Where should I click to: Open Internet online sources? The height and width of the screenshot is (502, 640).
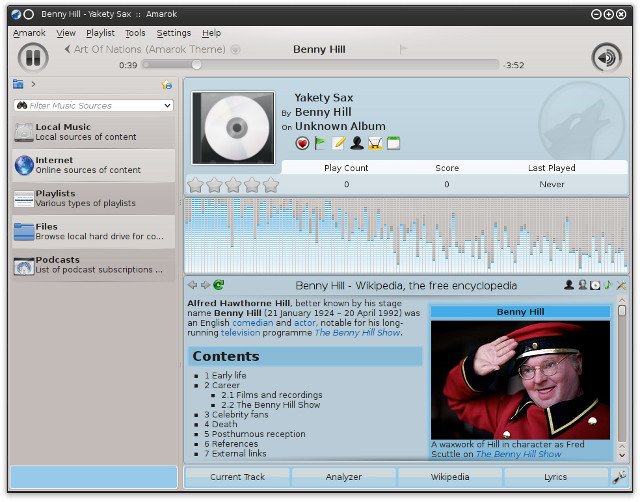click(x=93, y=165)
